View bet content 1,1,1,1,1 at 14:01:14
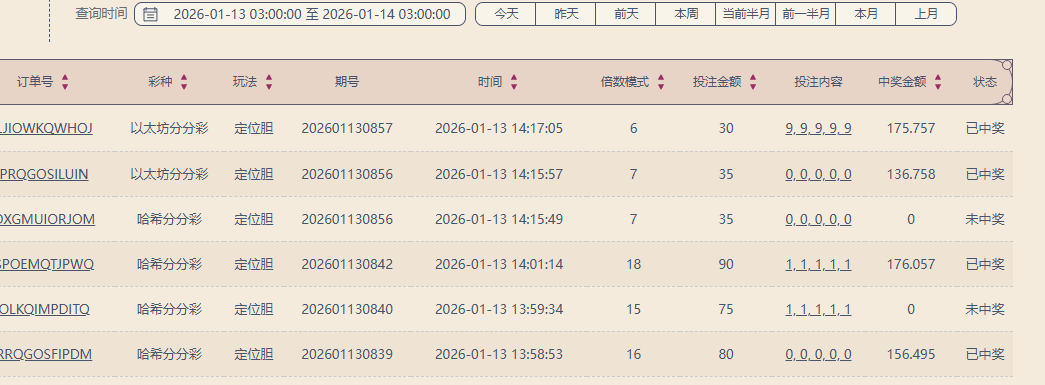Viewport: 1045px width, 385px height. [818, 264]
